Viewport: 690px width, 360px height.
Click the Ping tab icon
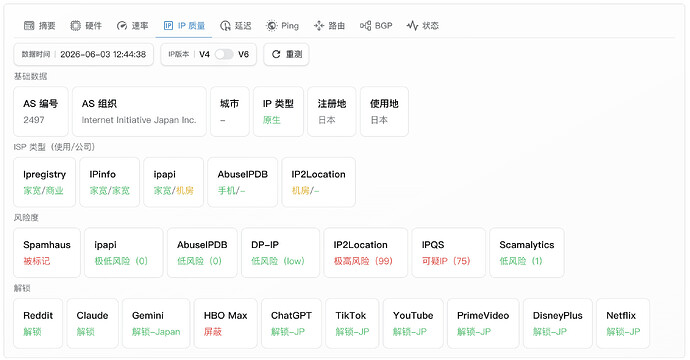click(x=272, y=26)
